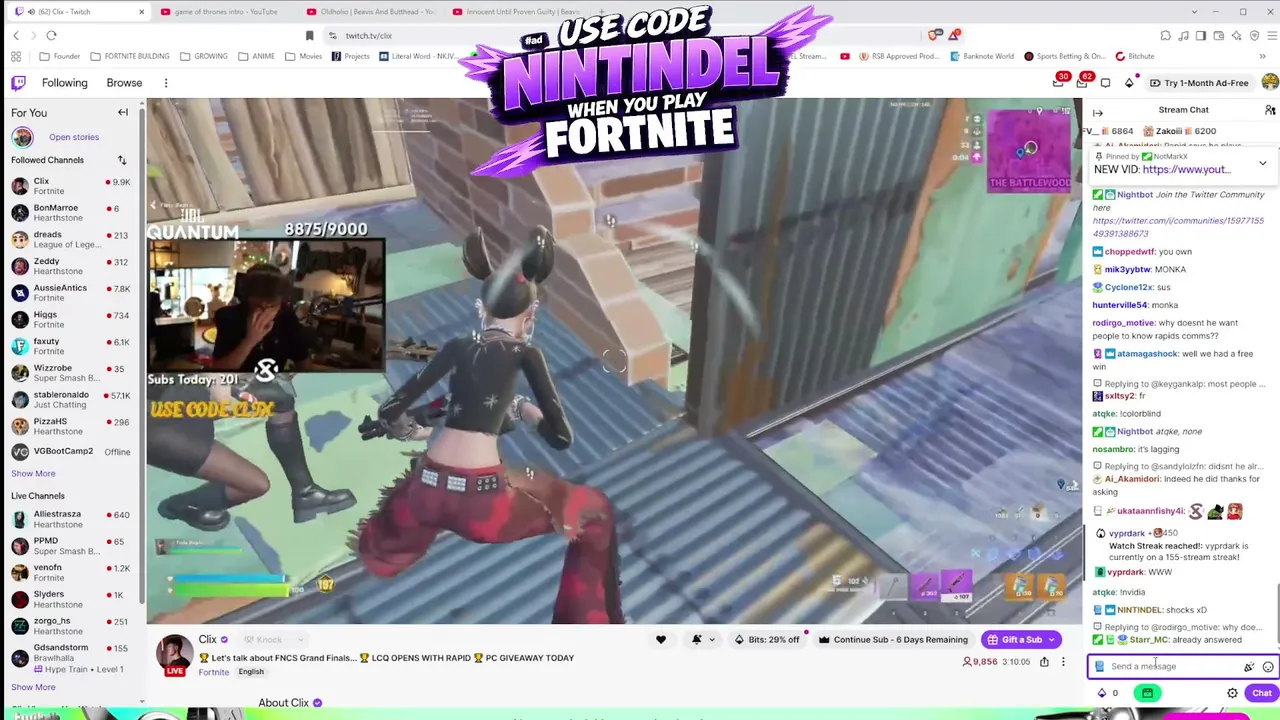Open chat settings gear

[1232, 693]
